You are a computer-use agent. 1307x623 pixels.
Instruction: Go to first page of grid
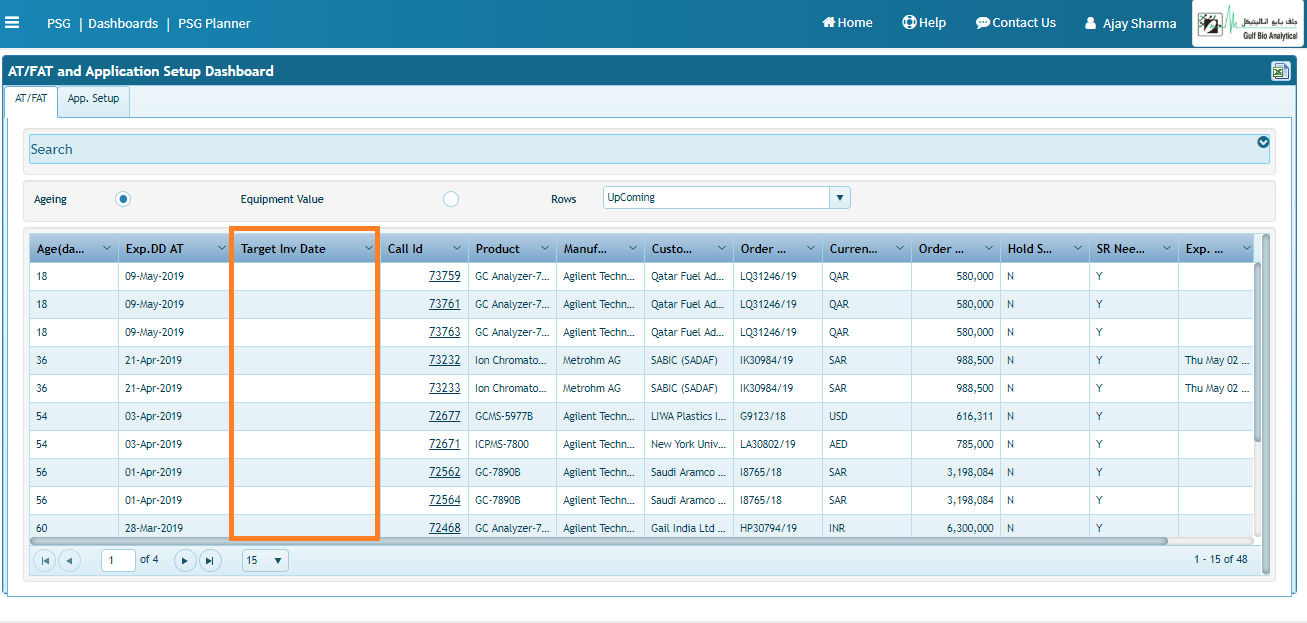pos(45,560)
